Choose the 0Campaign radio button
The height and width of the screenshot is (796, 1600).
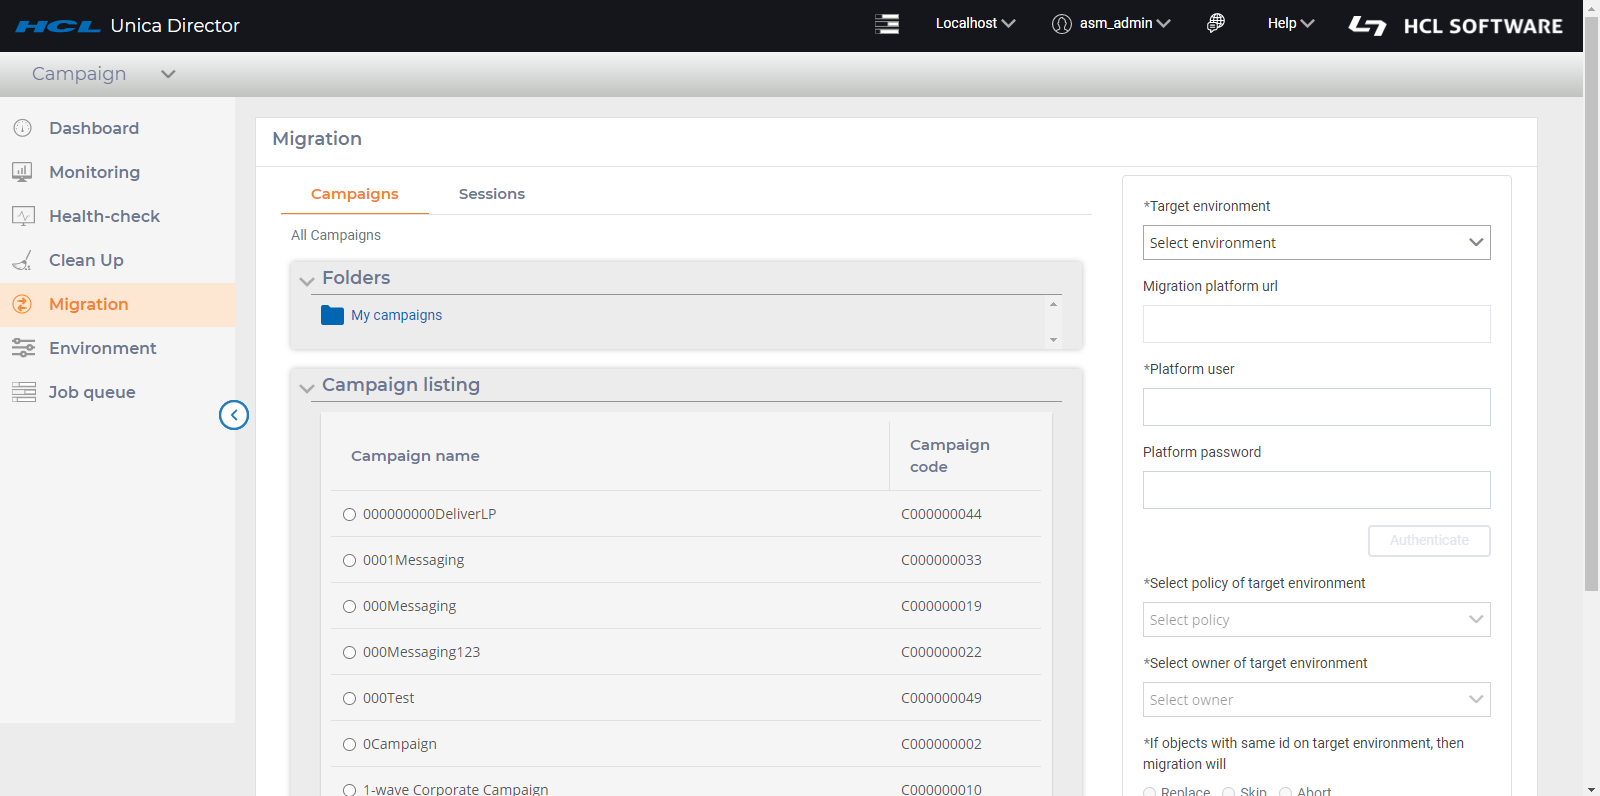pos(349,745)
